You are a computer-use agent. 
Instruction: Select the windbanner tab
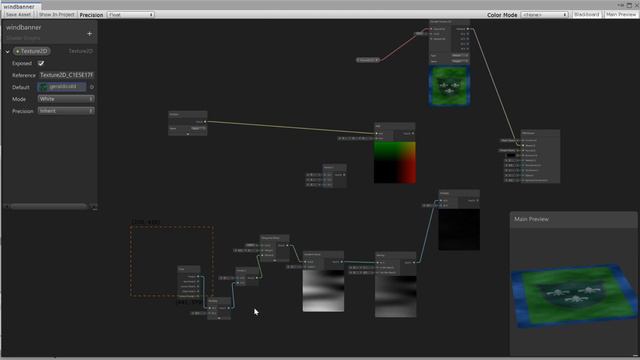pos(20,7)
